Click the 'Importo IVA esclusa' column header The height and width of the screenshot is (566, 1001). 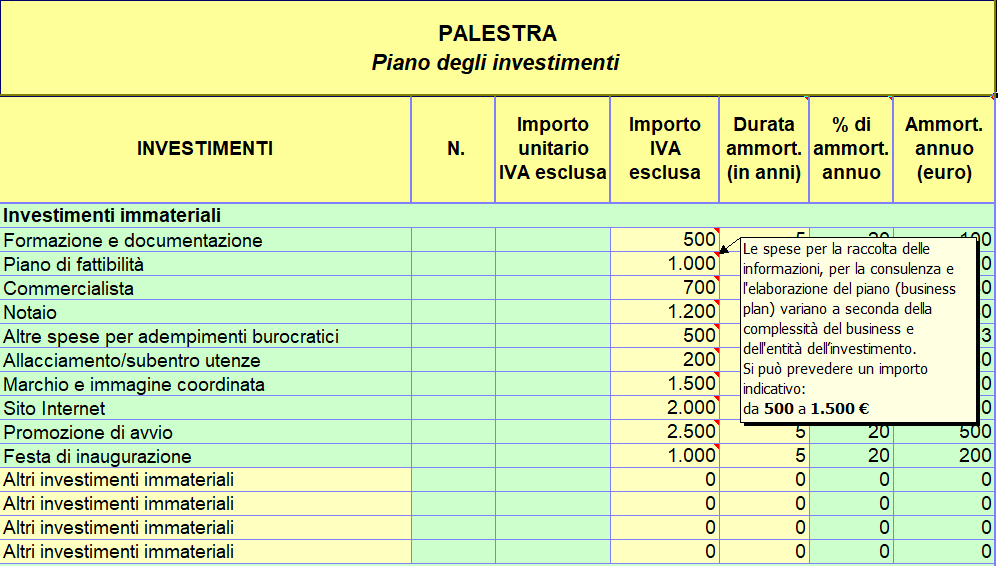(x=665, y=149)
